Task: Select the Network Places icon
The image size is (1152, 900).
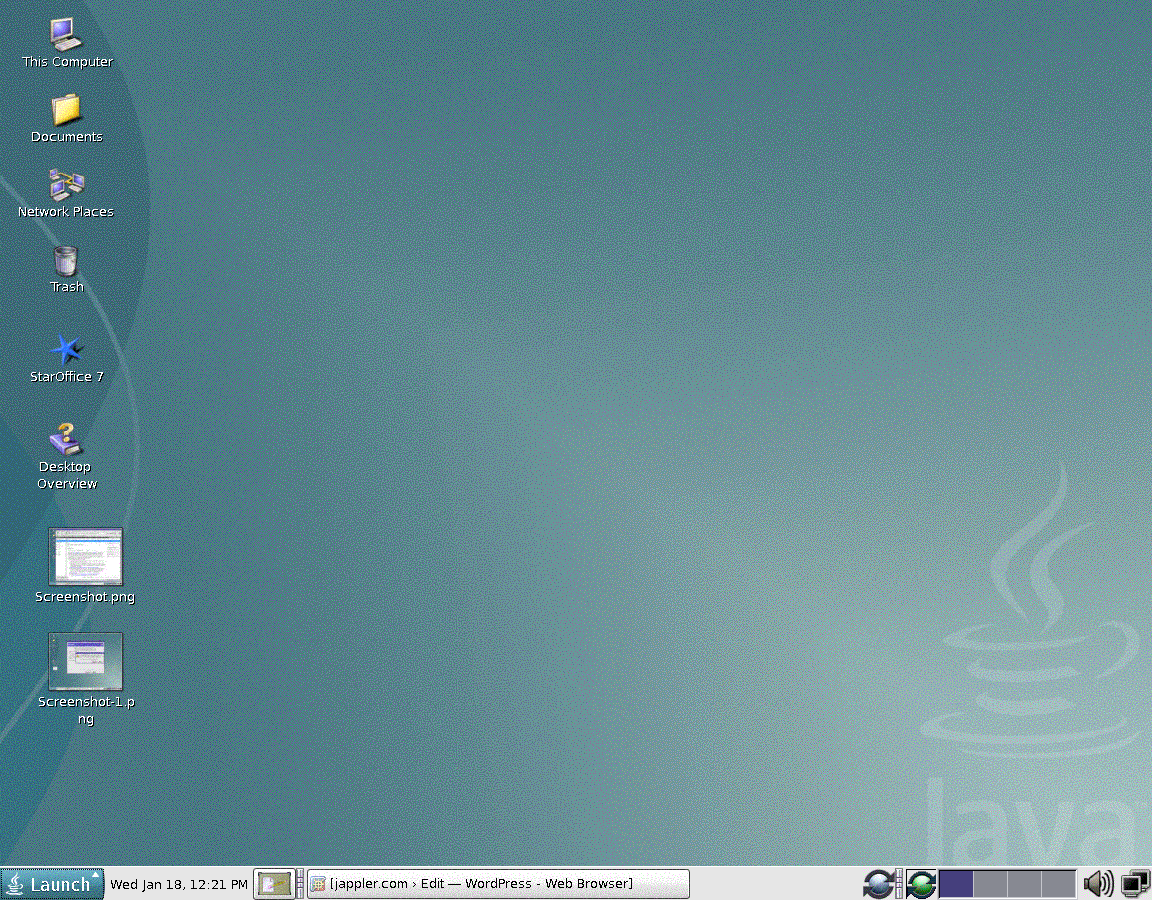Action: coord(66,184)
